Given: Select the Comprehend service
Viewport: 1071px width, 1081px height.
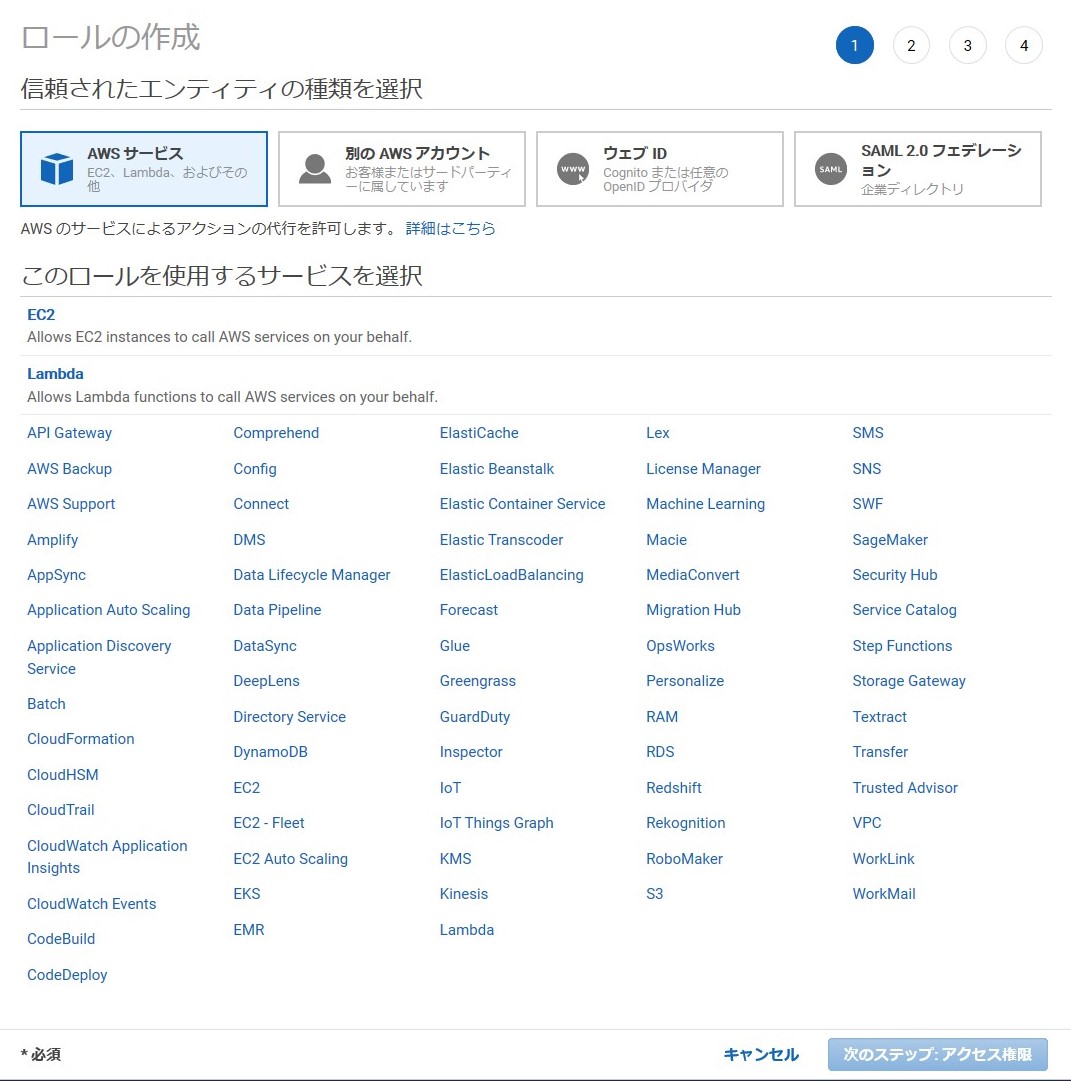Looking at the screenshot, I should 276,433.
